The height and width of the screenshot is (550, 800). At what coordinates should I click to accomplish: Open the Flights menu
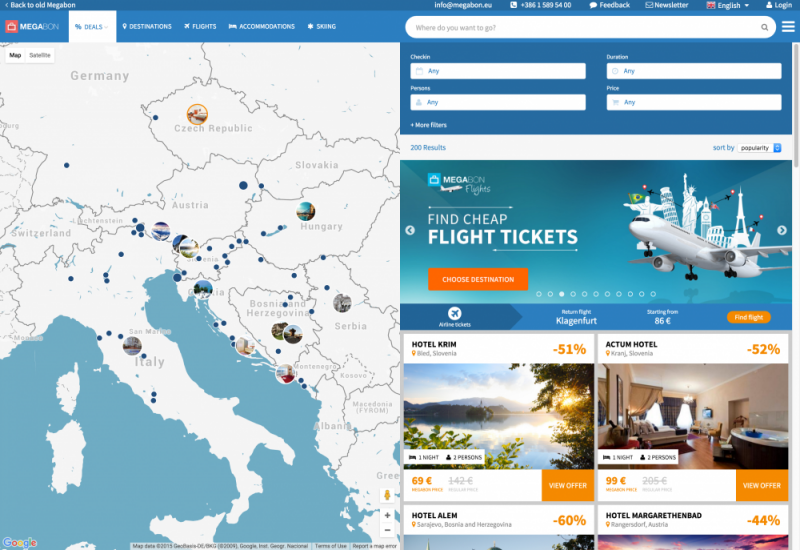click(x=200, y=27)
